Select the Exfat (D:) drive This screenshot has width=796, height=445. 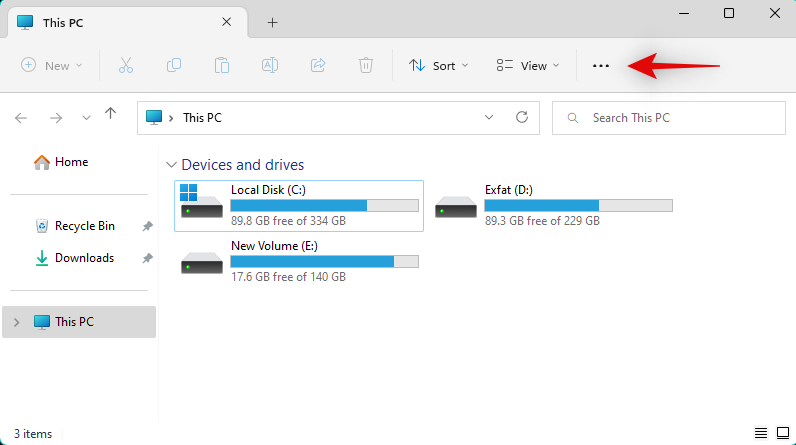point(553,205)
